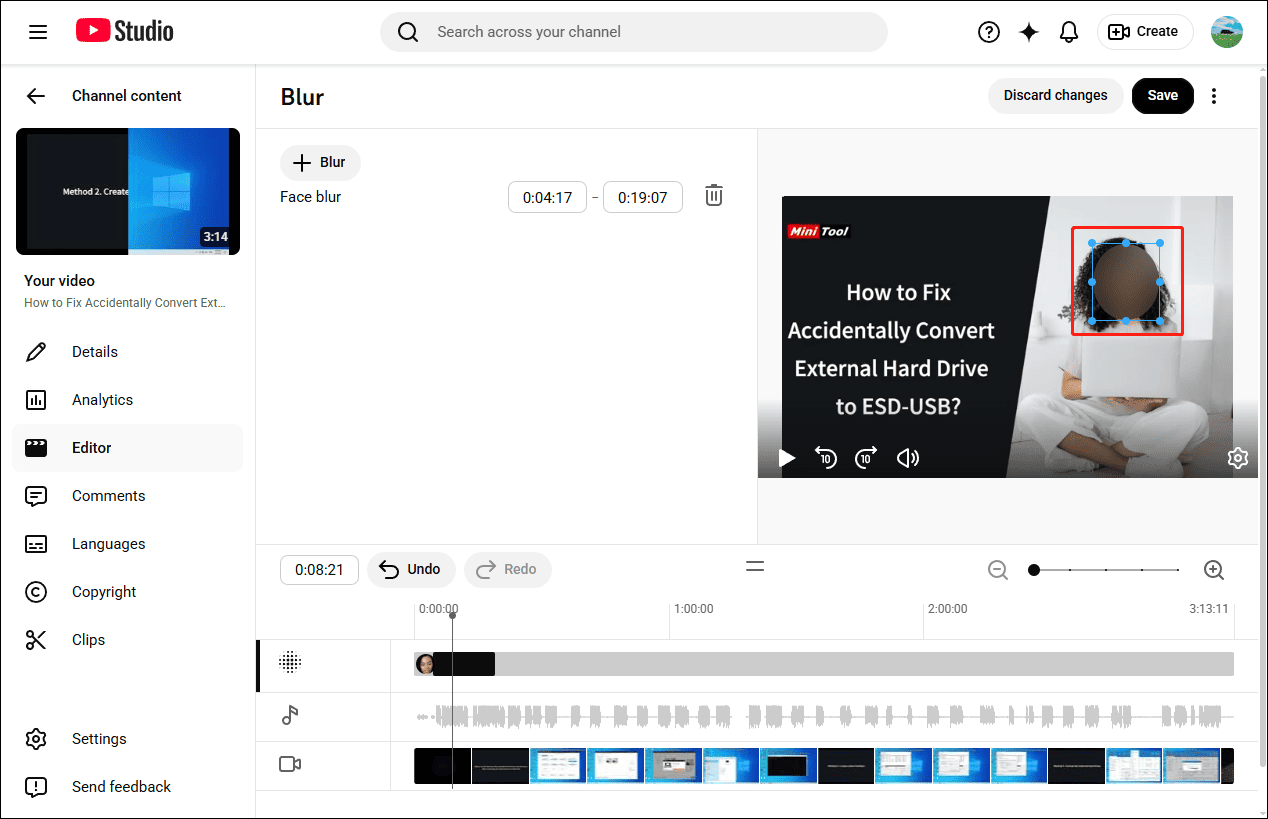Open the Analytics panel icon
Image resolution: width=1268 pixels, height=819 pixels.
coord(36,399)
